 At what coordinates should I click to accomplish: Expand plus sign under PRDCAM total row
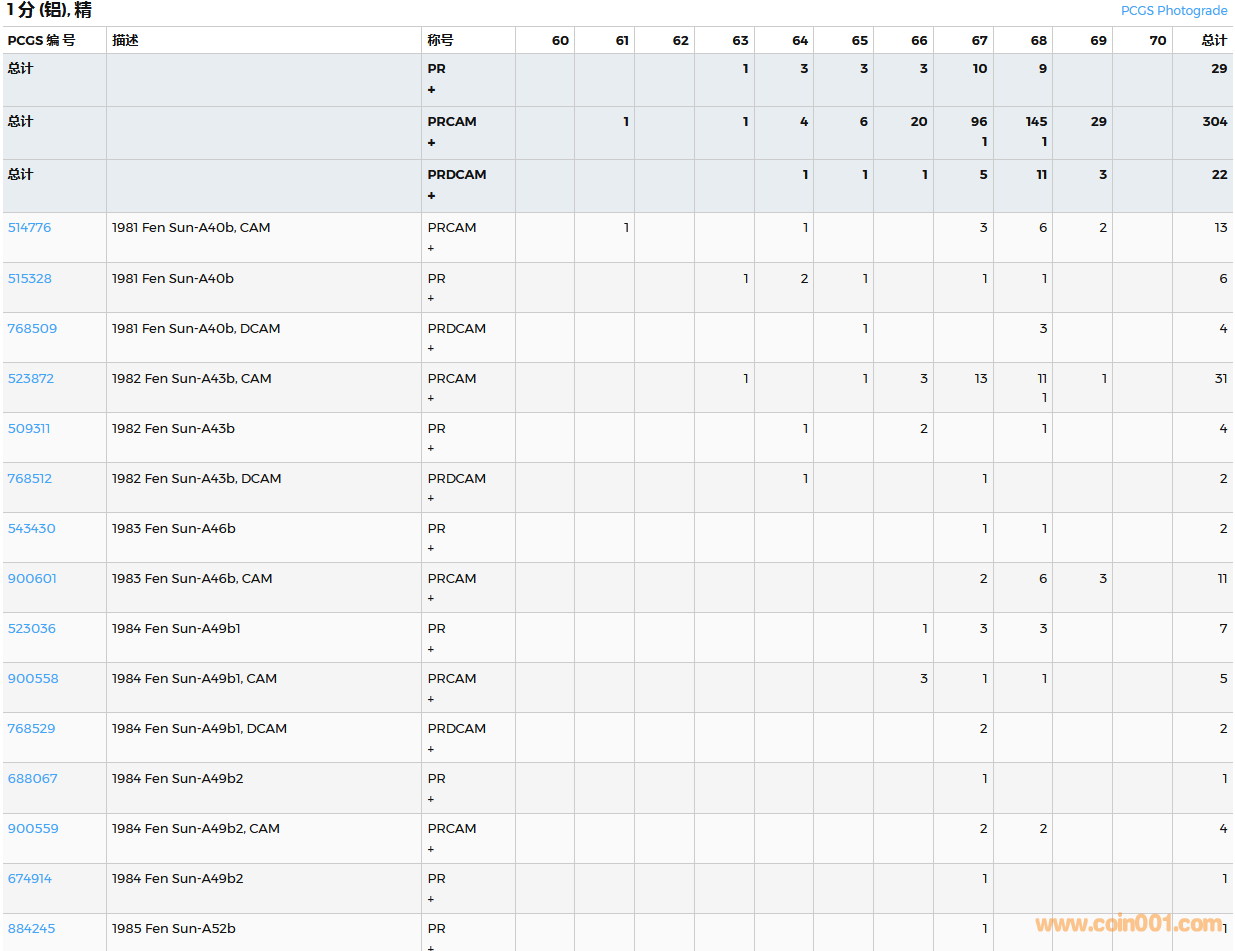431,196
